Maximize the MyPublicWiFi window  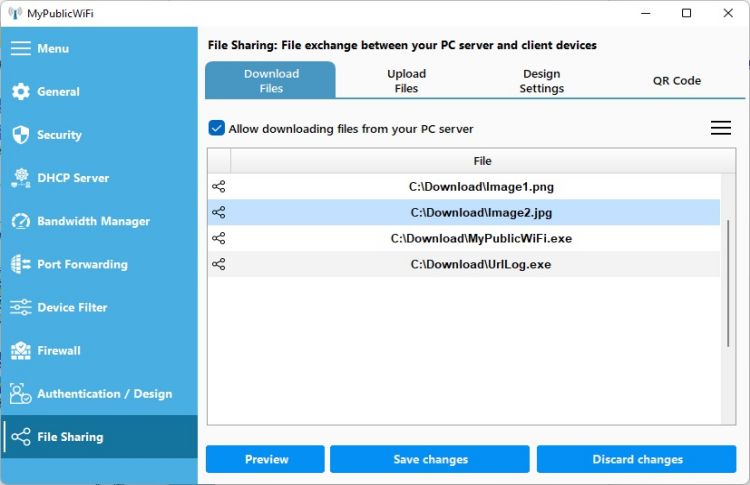(x=686, y=13)
